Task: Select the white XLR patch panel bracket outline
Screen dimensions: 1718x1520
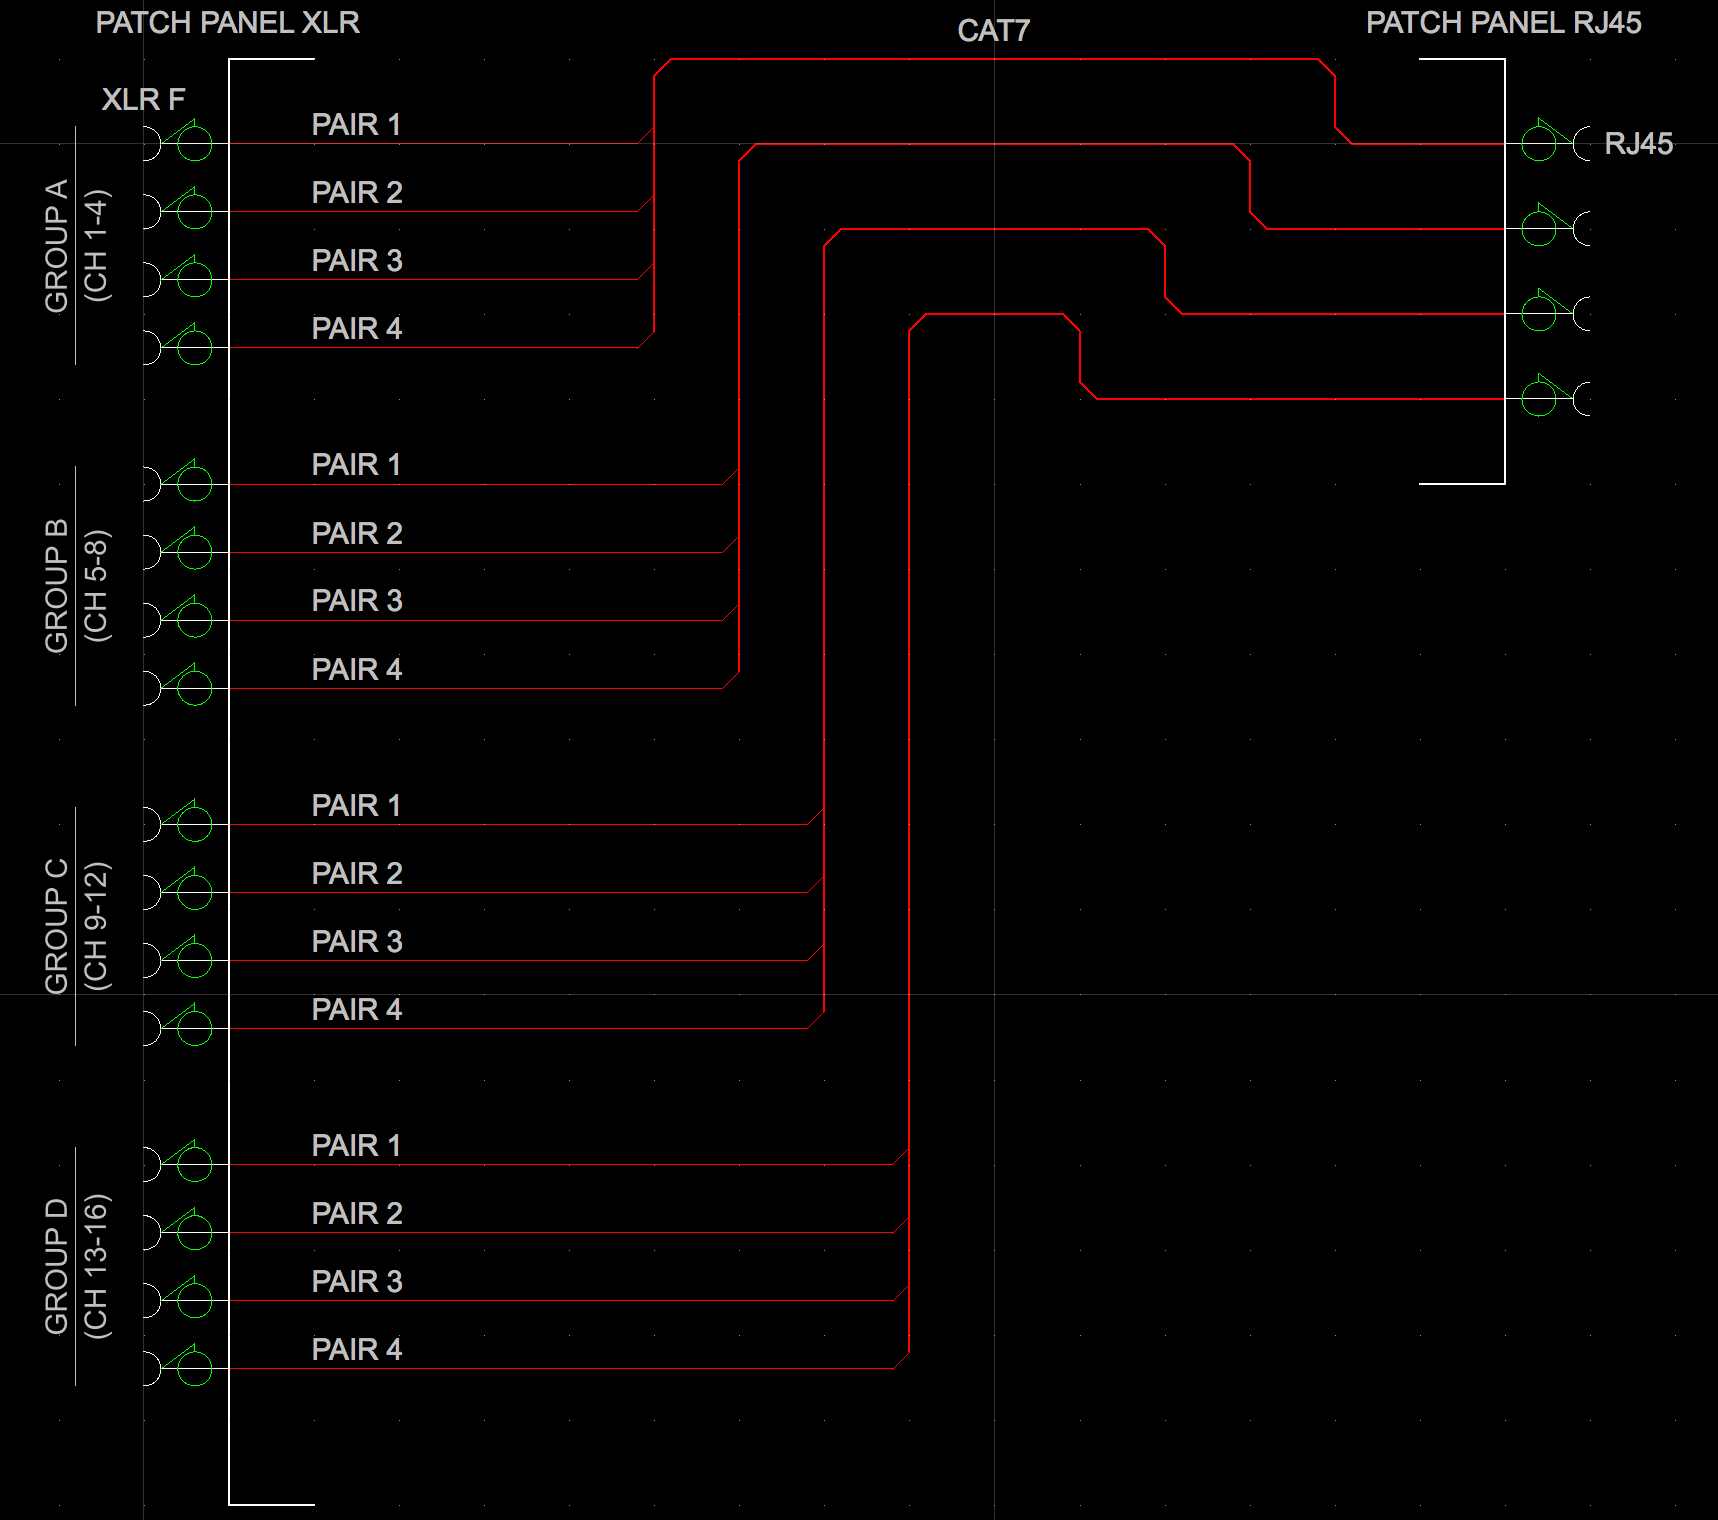Action: tap(229, 782)
